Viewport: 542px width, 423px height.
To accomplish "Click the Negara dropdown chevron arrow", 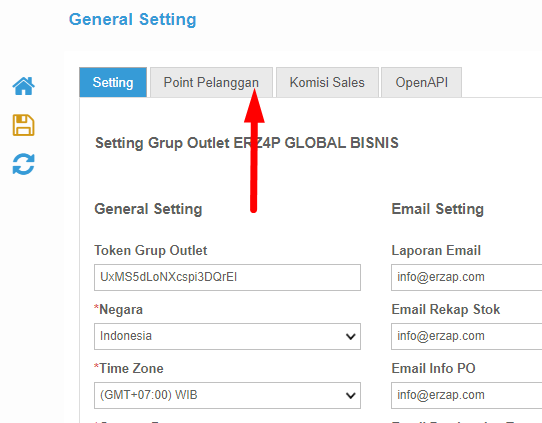I will 351,337.
